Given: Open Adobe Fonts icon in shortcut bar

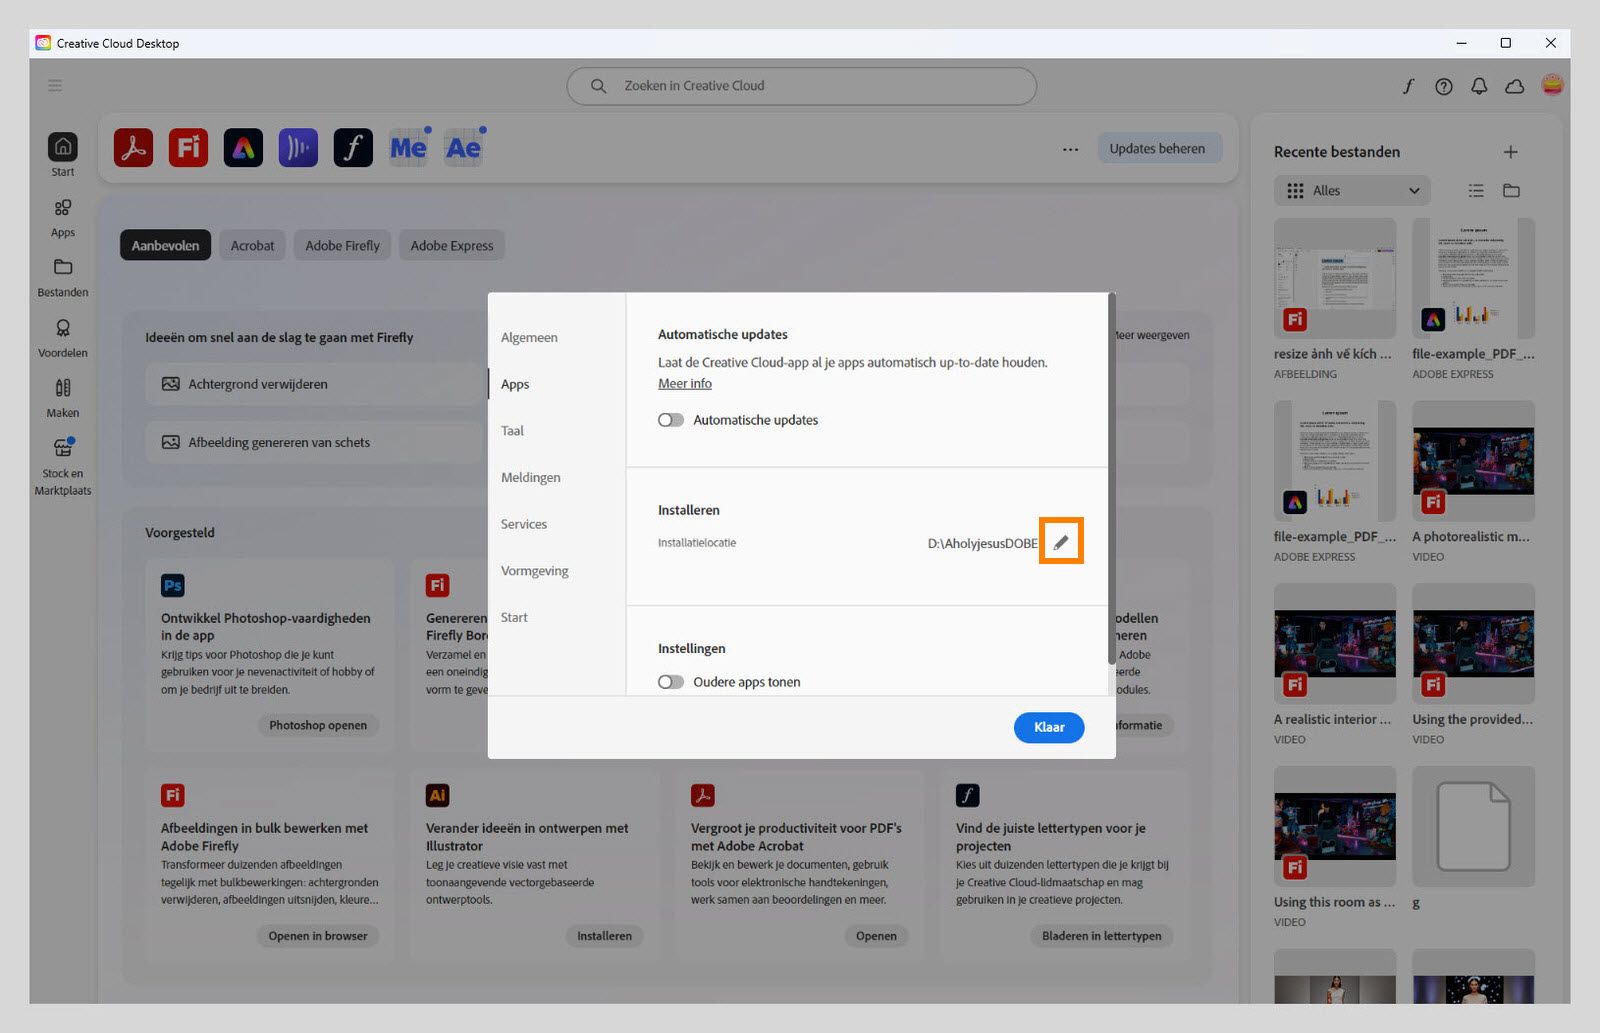Looking at the screenshot, I should click(353, 148).
